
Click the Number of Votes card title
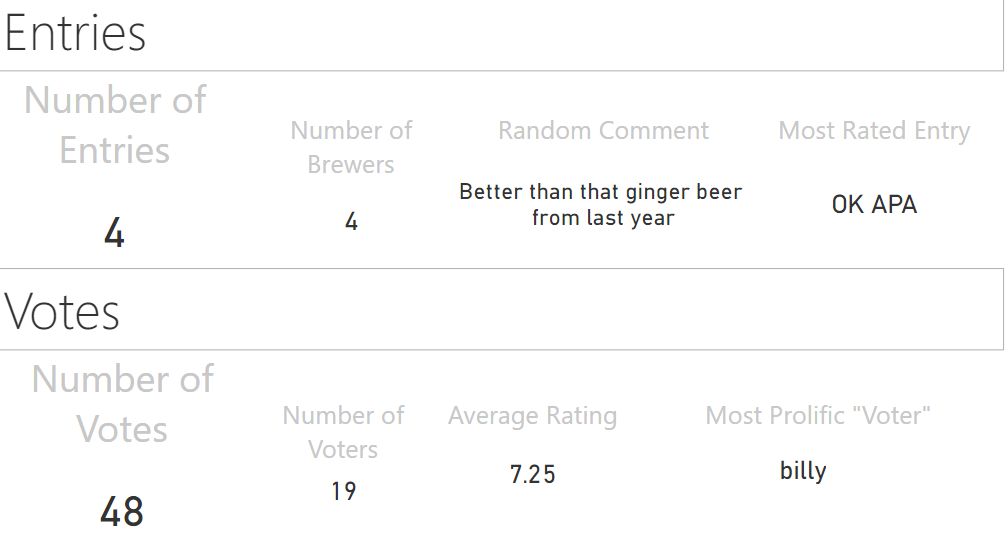122,404
